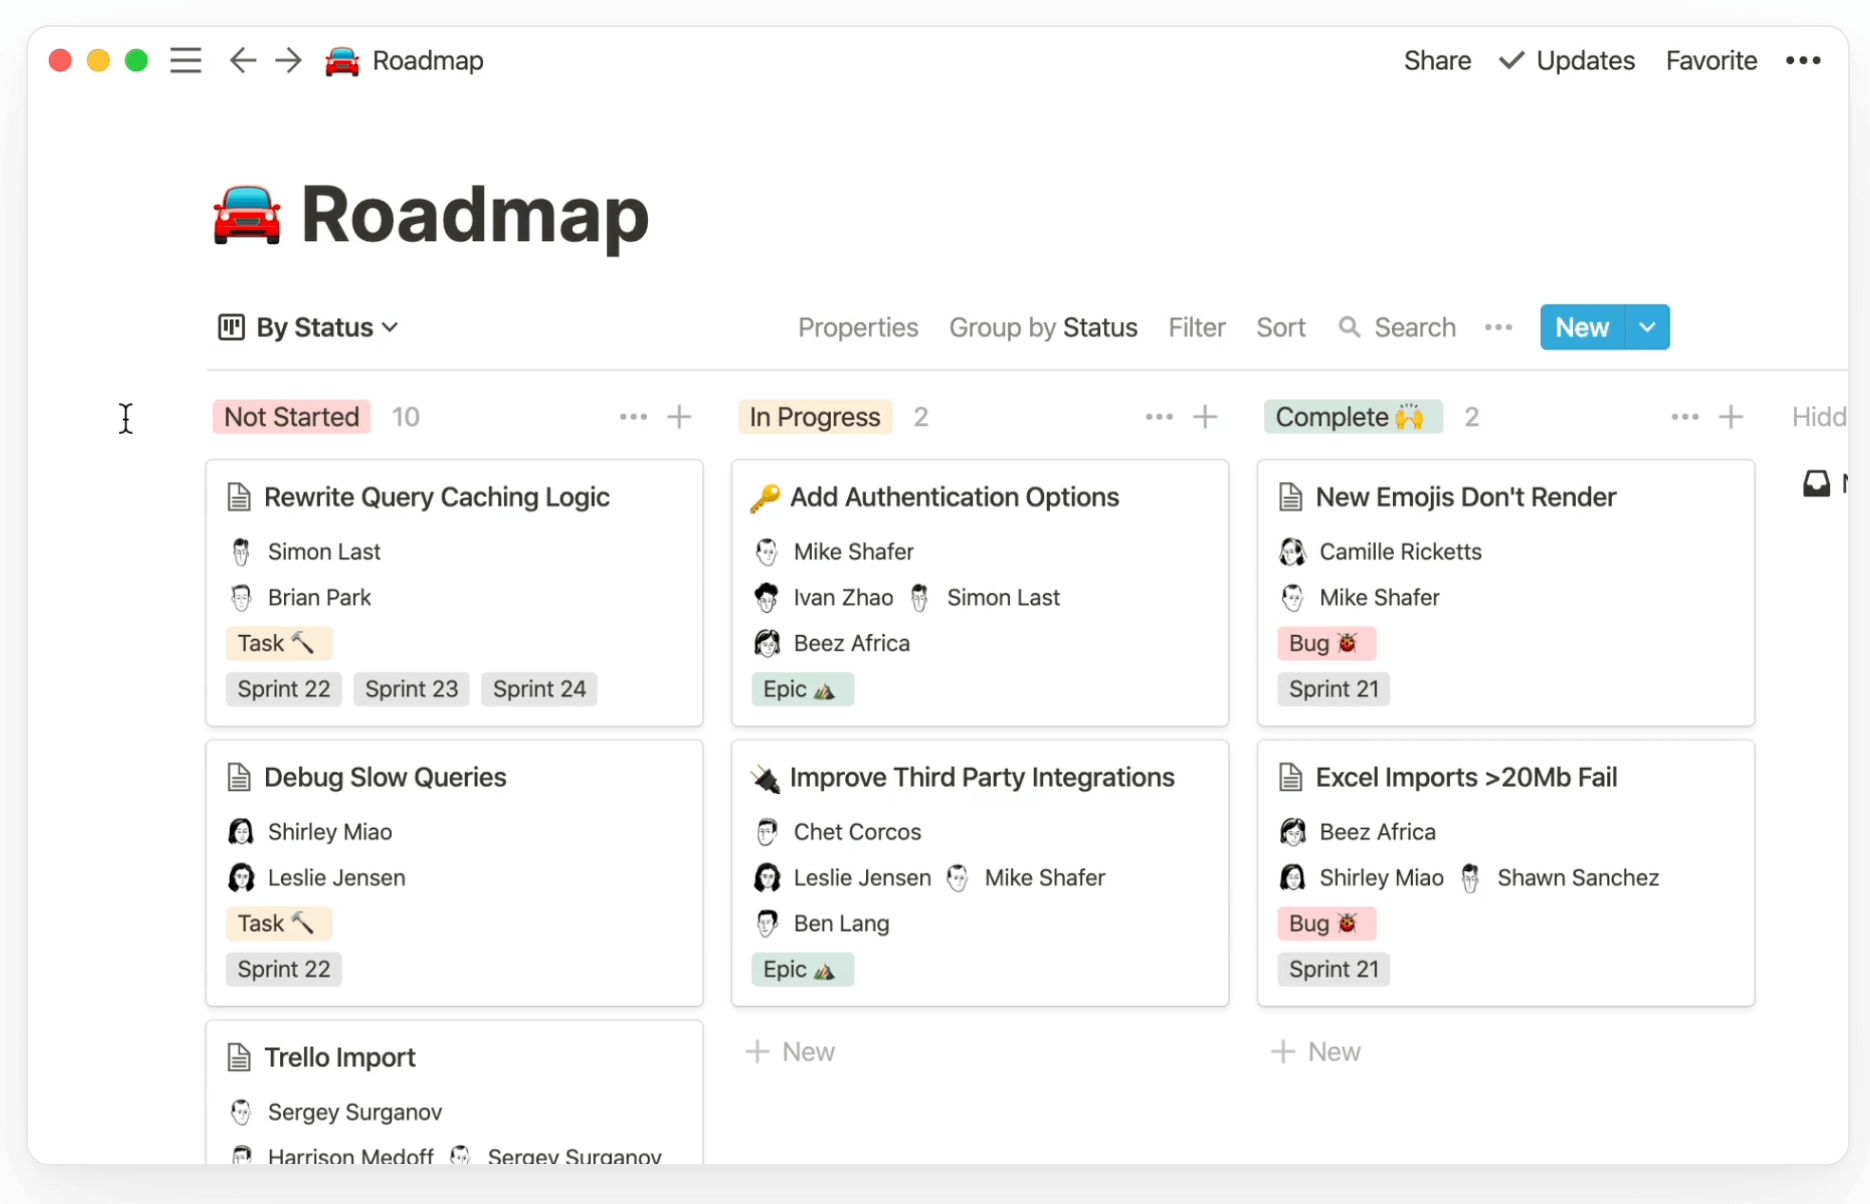
Task: Click the red car Roadmap page icon
Action: tap(342, 60)
